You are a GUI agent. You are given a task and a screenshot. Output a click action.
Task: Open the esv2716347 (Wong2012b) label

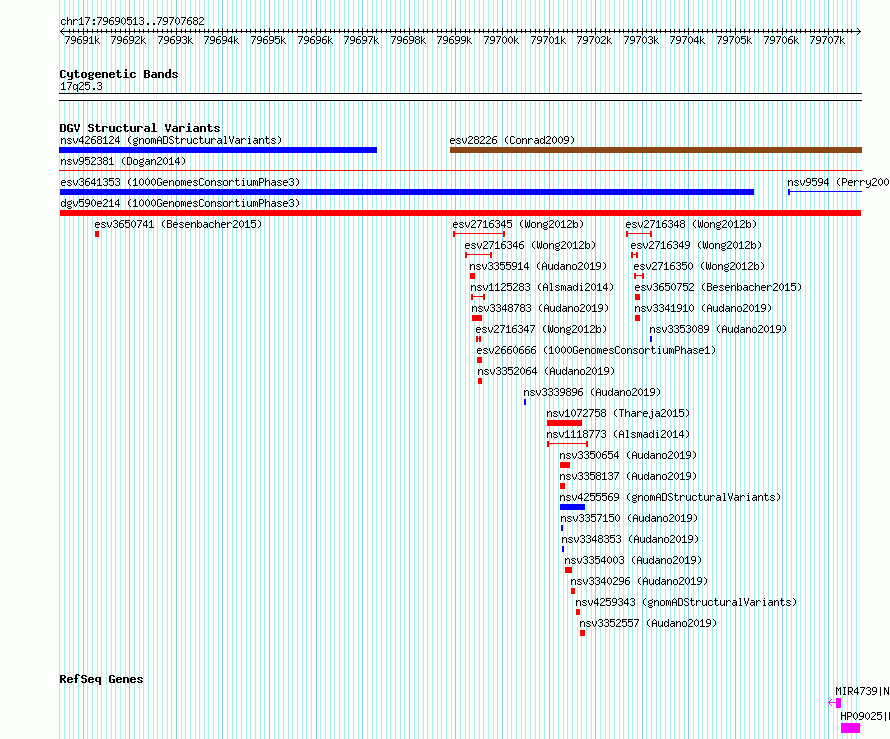pyautogui.click(x=541, y=329)
